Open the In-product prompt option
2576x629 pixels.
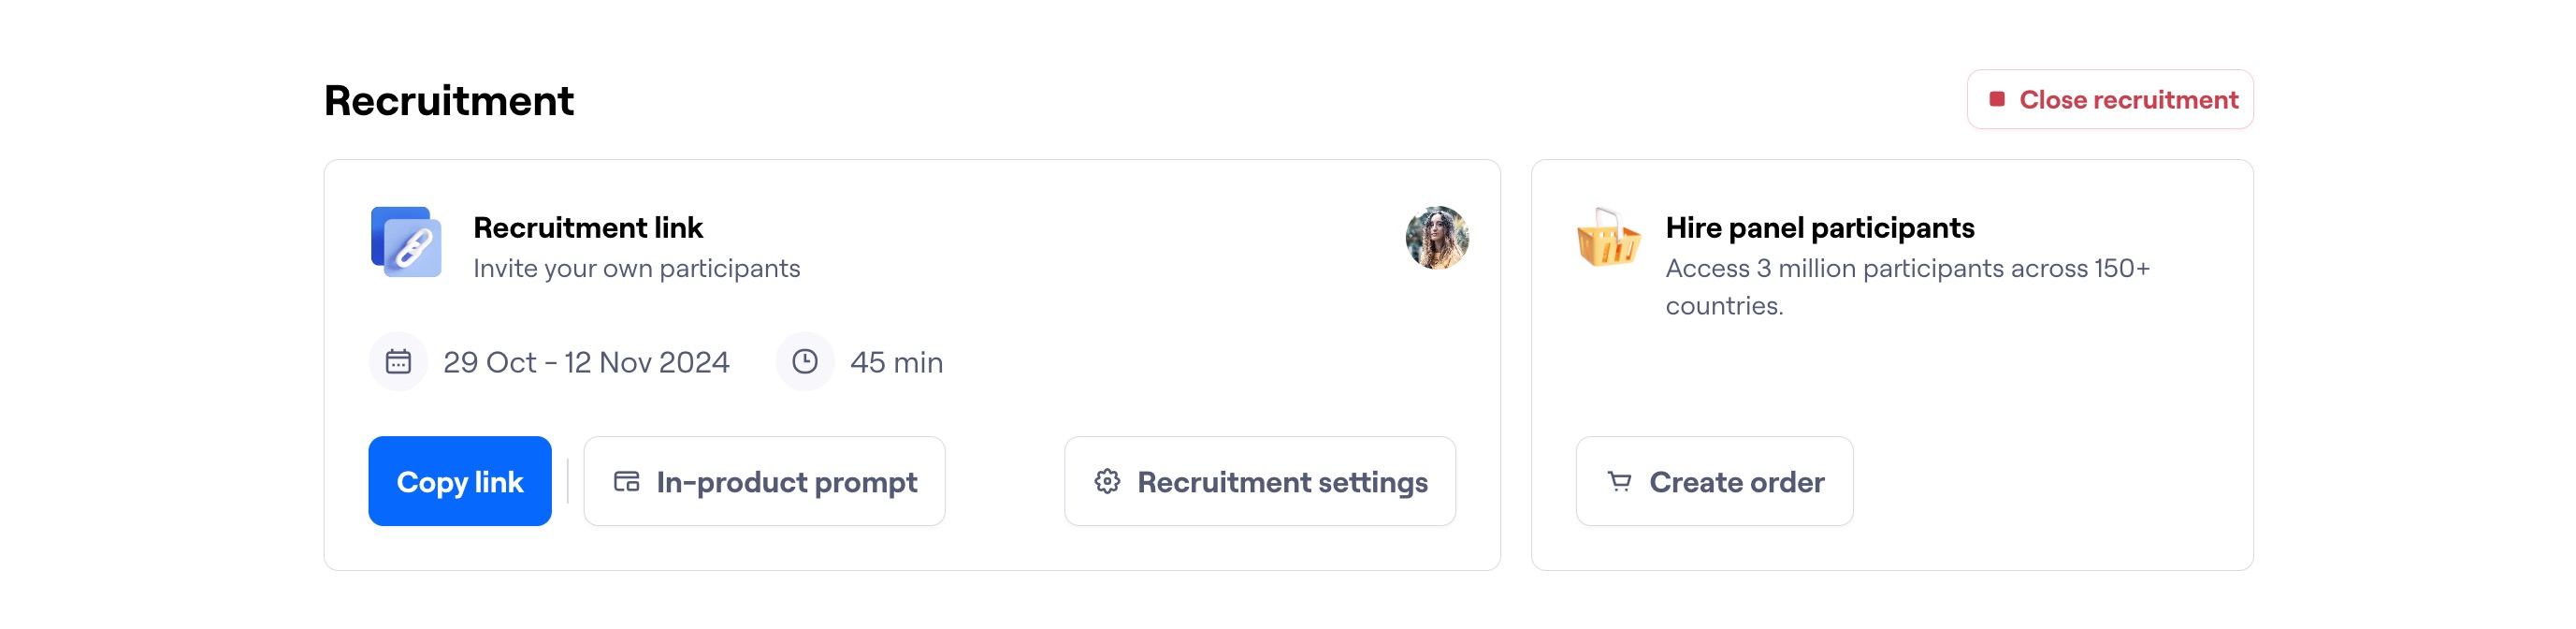(763, 481)
